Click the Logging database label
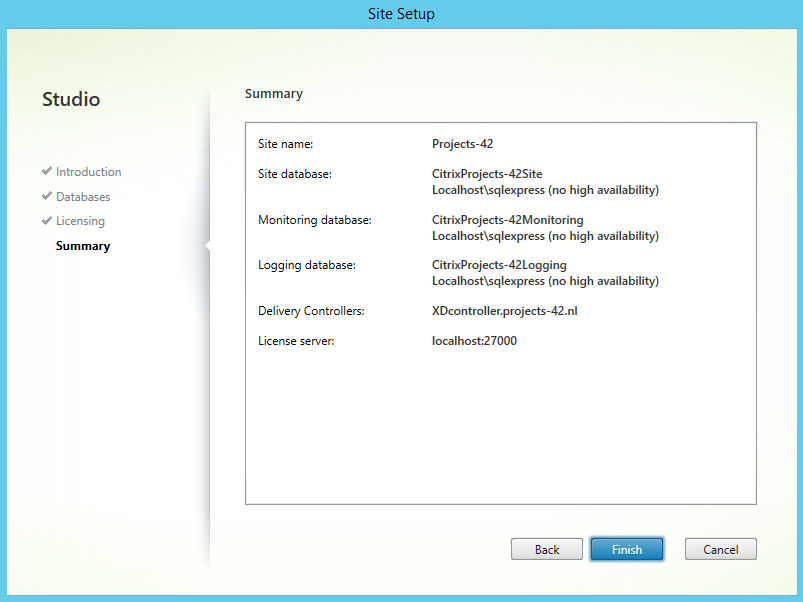 [x=307, y=265]
